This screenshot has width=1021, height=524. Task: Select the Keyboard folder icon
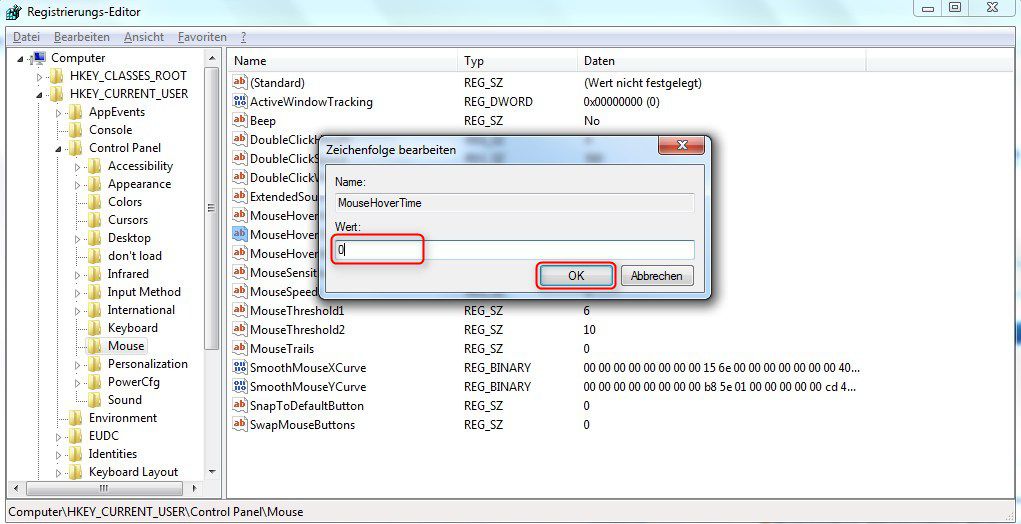click(94, 328)
